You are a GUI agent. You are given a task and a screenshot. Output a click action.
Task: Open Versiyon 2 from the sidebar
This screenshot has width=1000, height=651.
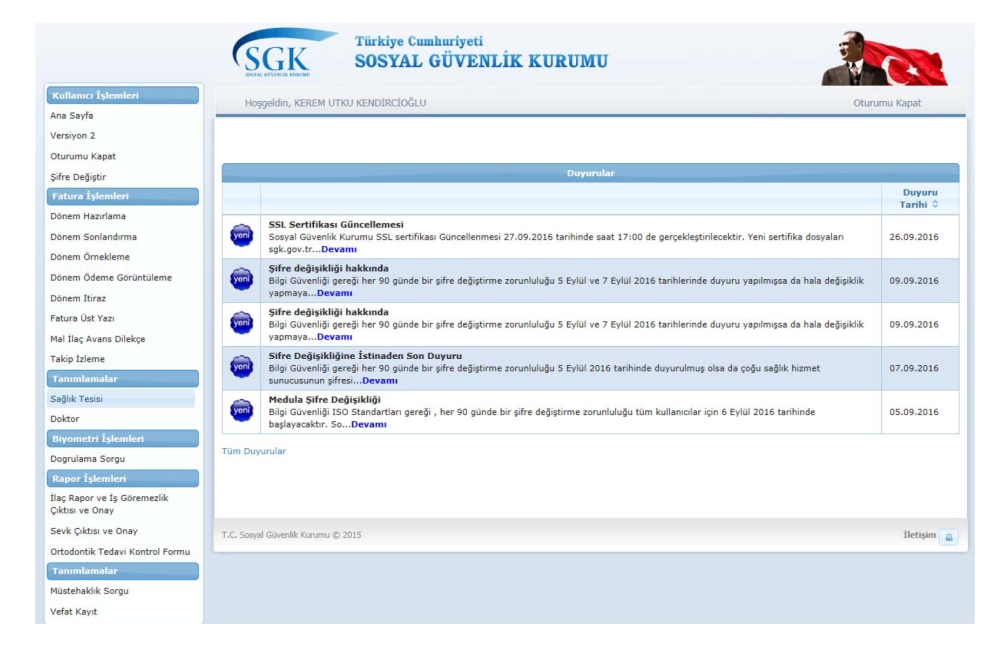click(73, 136)
